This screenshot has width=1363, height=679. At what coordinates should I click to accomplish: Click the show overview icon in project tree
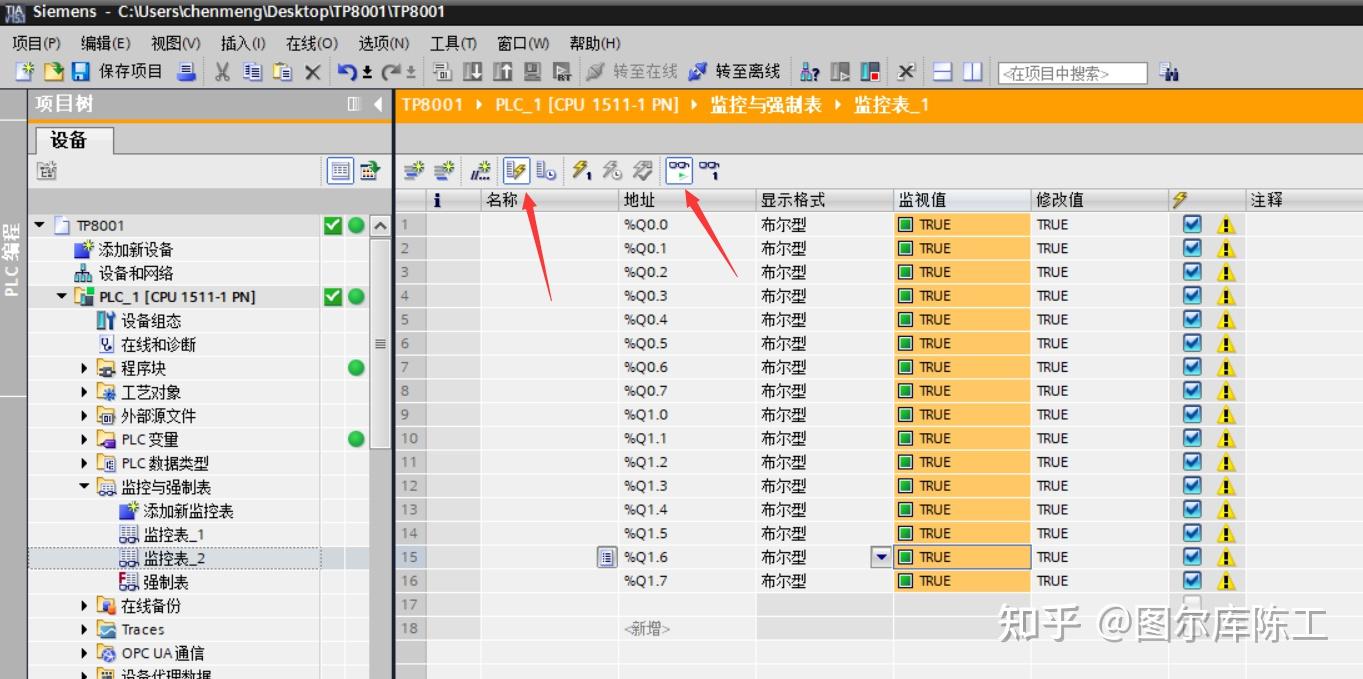click(x=341, y=171)
